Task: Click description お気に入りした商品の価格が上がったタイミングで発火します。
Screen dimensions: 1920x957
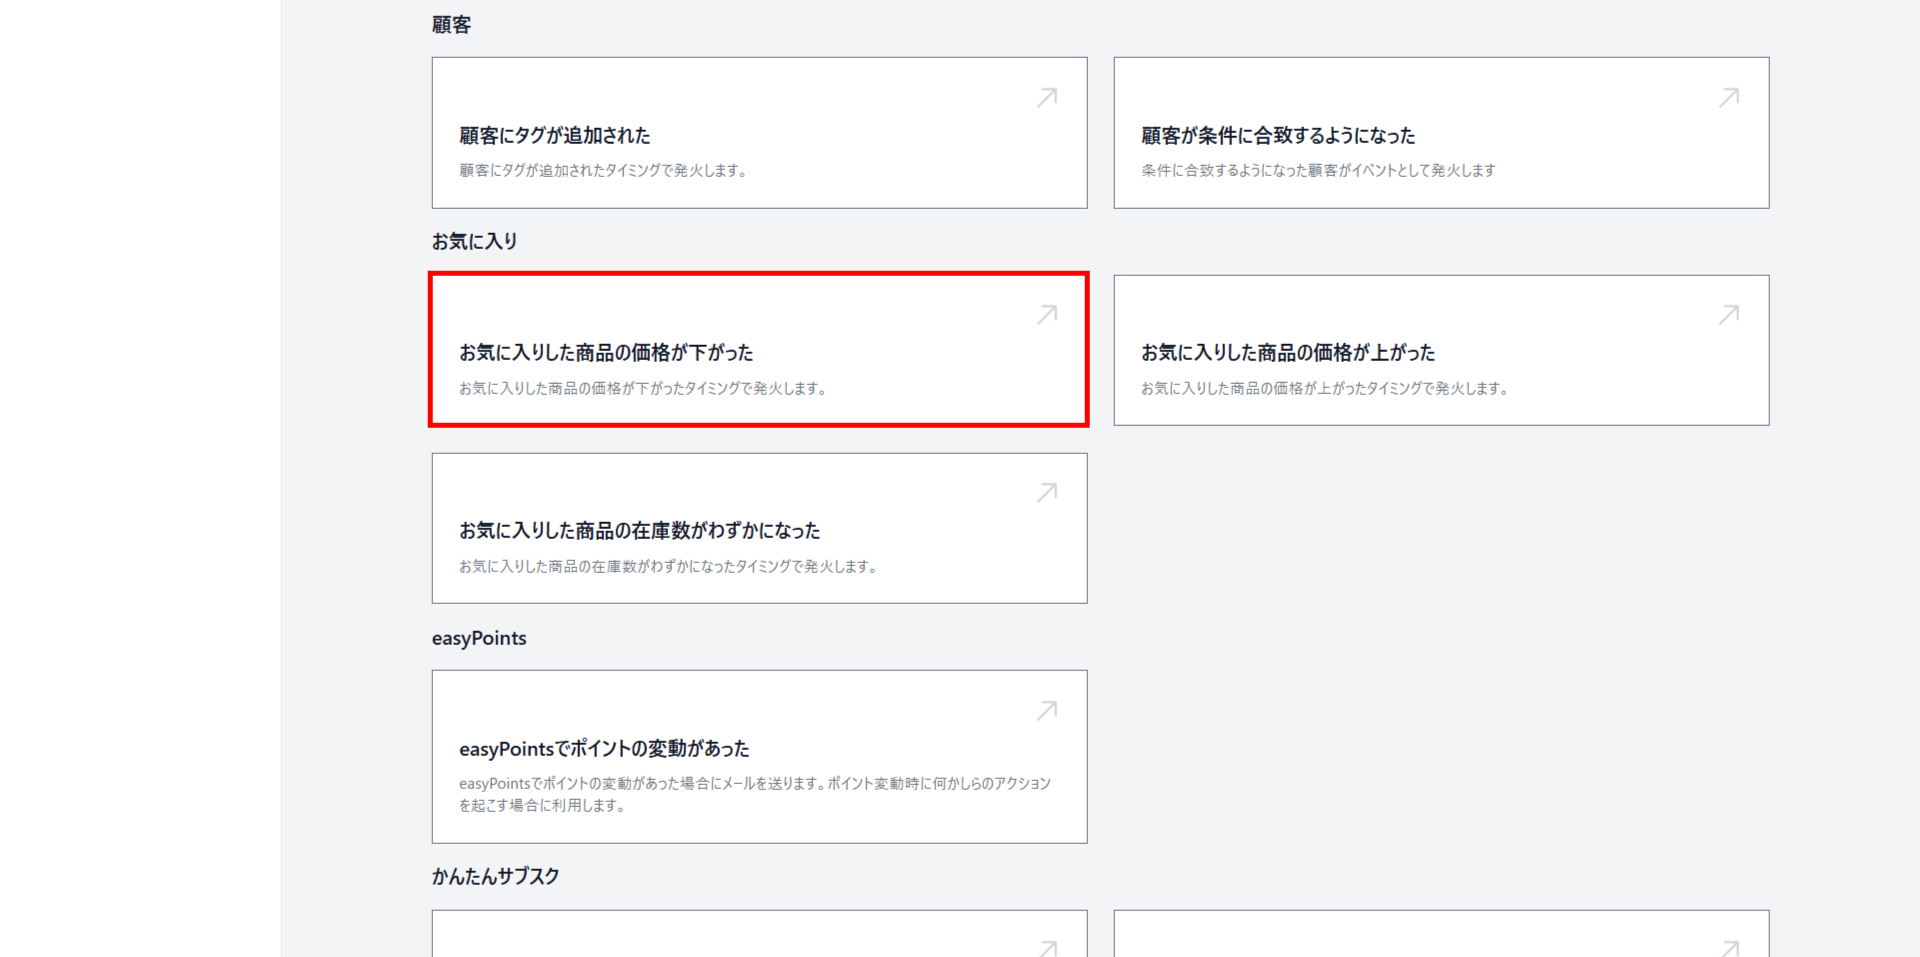Action: tap(1325, 388)
